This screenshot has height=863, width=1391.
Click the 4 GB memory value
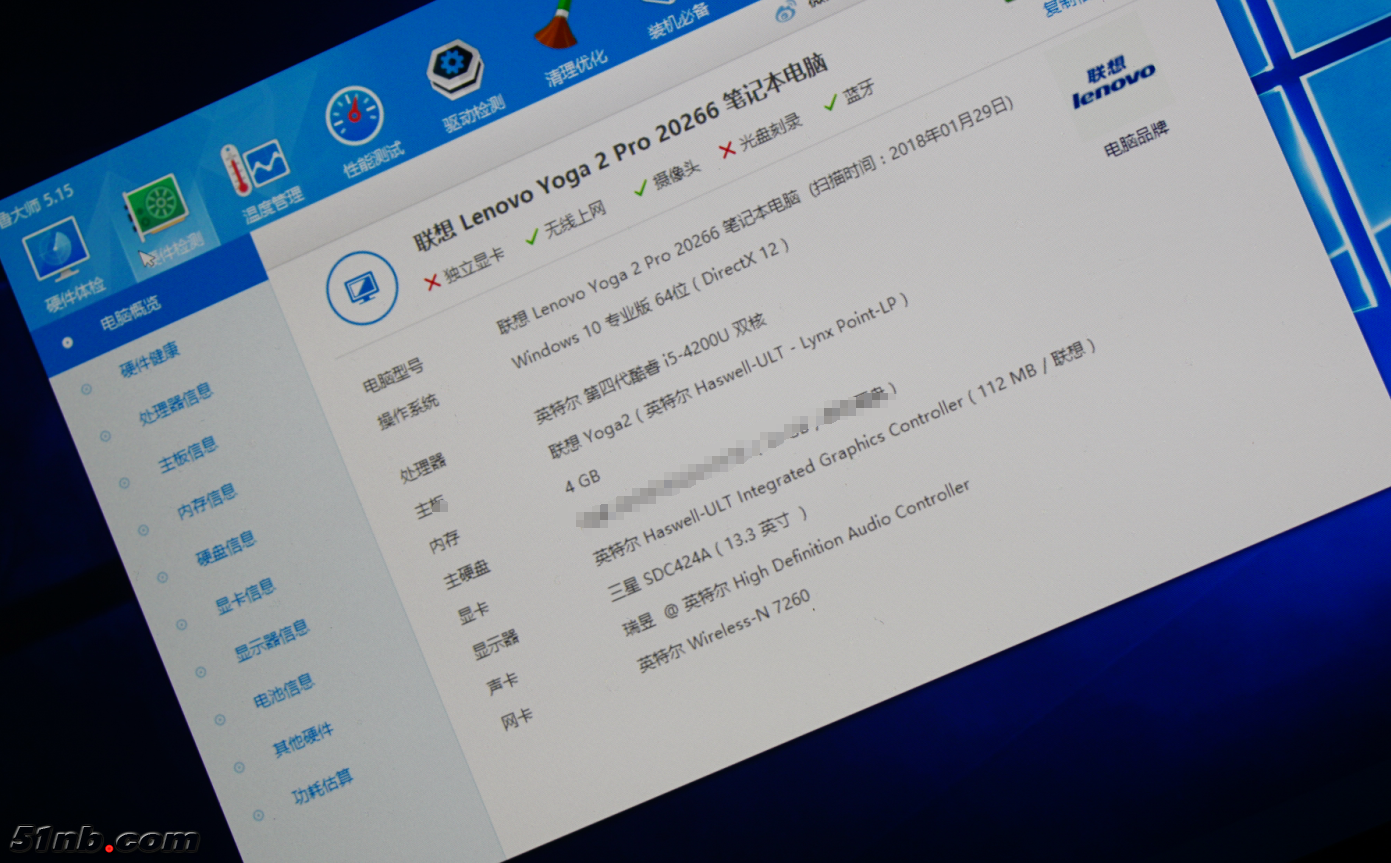[583, 482]
